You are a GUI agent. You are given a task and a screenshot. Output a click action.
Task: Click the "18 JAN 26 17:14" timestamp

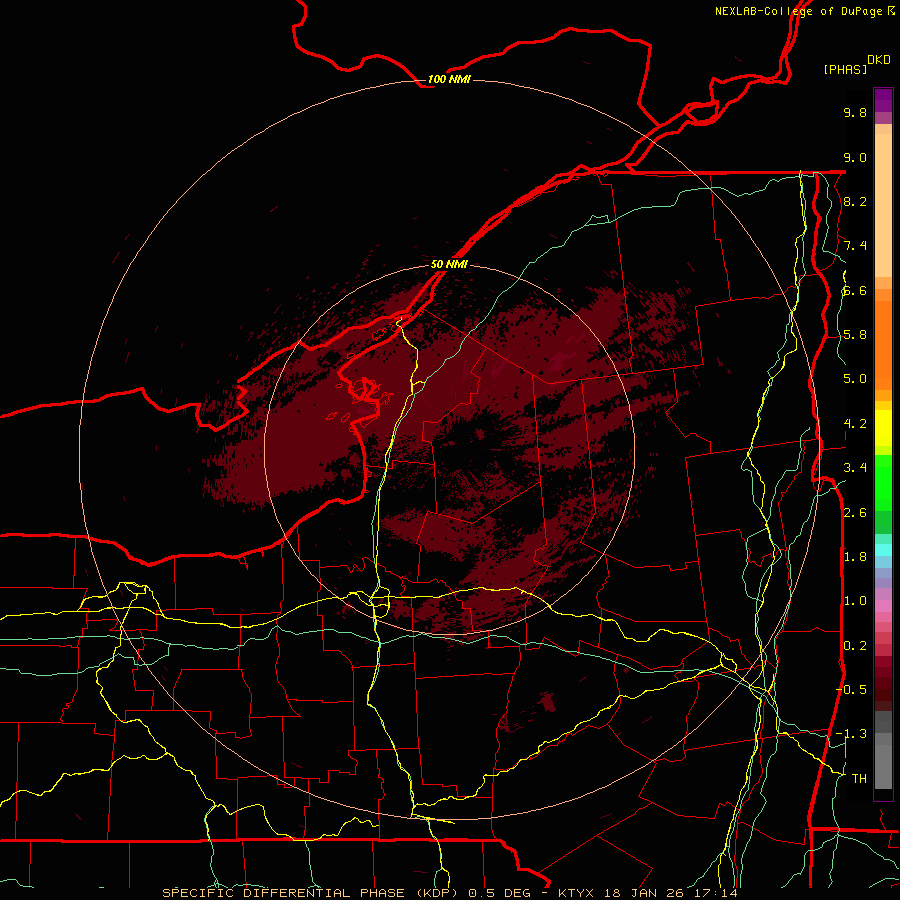click(670, 893)
